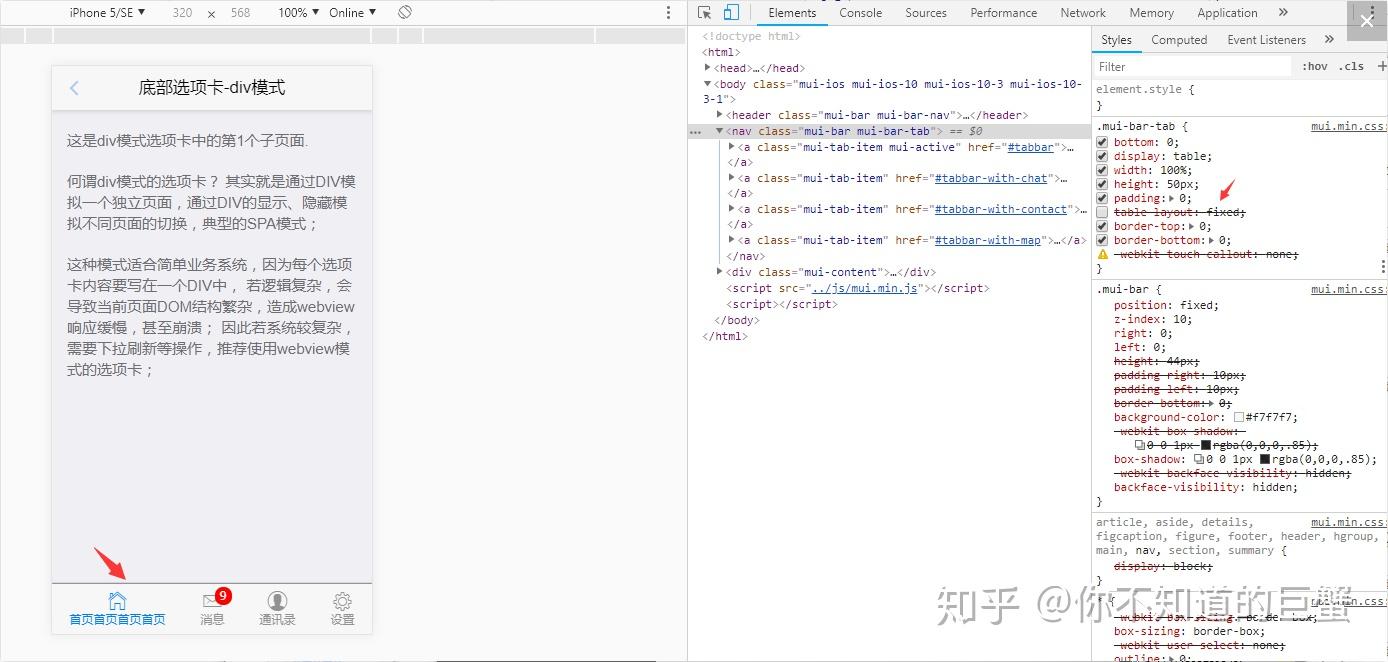Image resolution: width=1388 pixels, height=662 pixels.
Task: Tap the 通讯录 contacts icon
Action: 277,599
